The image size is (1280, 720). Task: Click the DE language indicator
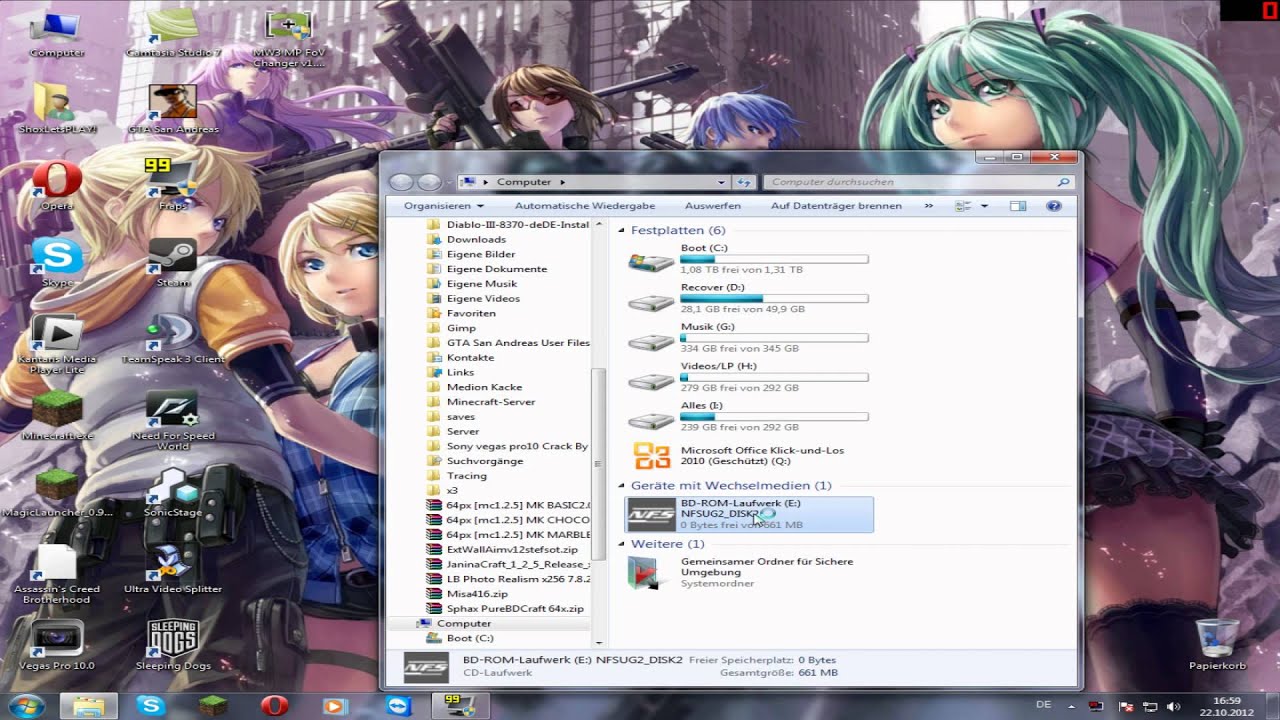tap(1044, 704)
